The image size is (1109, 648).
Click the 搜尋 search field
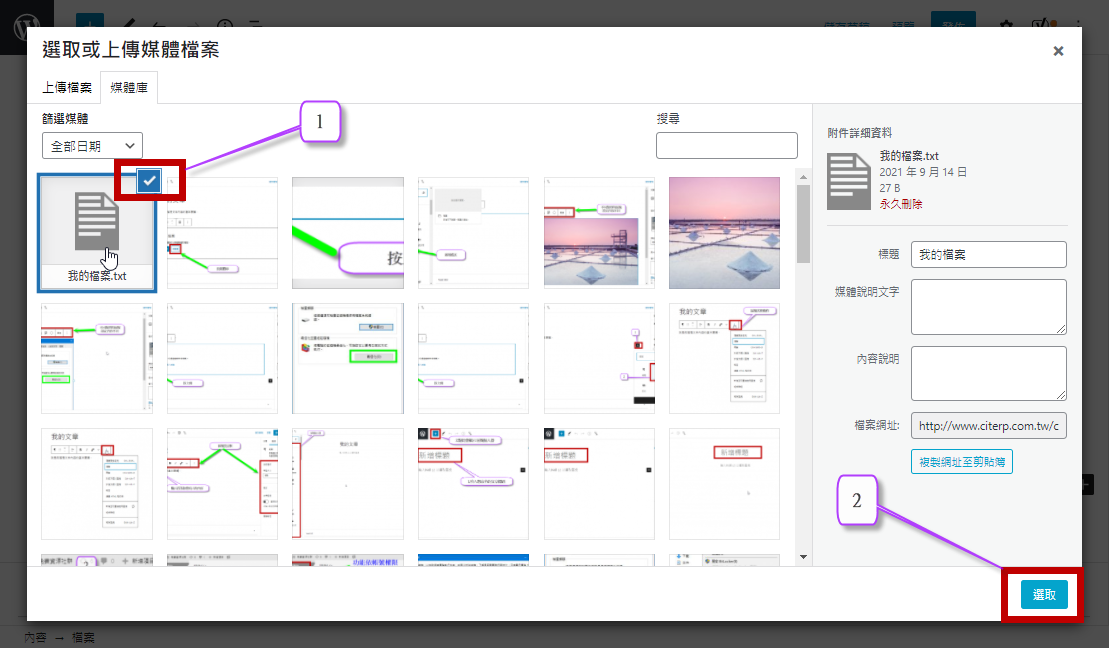726,146
